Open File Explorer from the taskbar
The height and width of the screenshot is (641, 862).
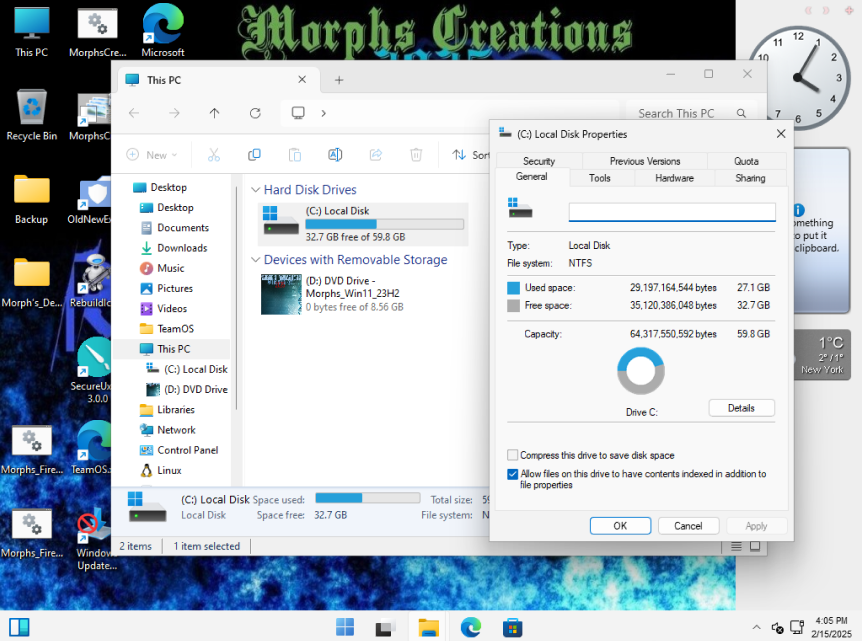point(429,627)
